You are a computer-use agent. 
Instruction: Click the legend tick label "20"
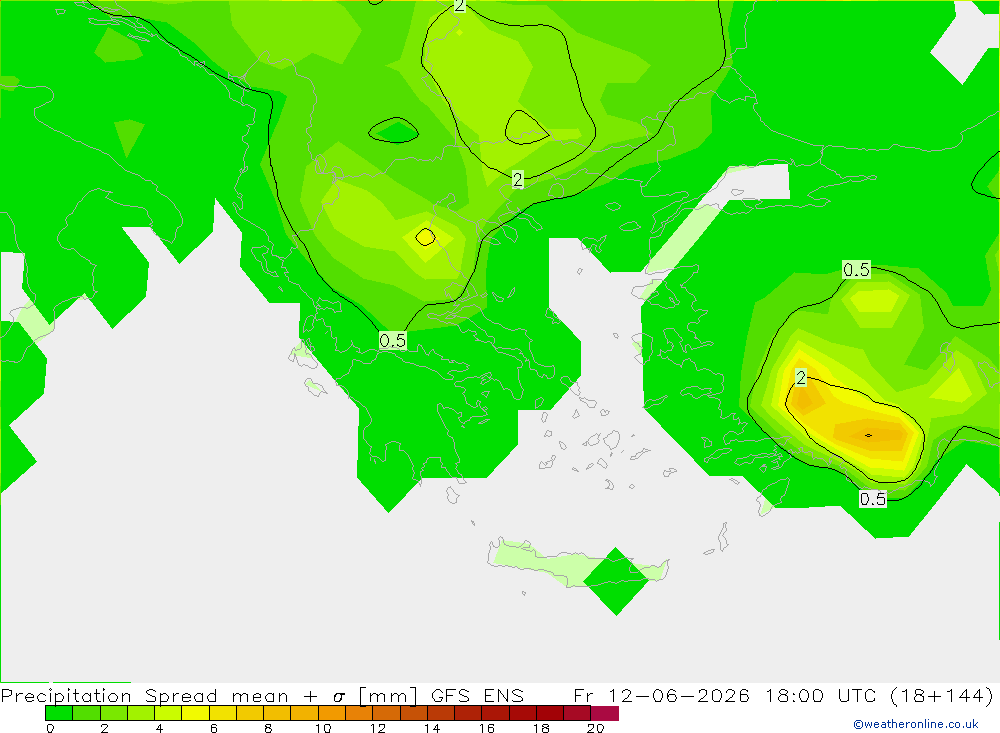596,728
